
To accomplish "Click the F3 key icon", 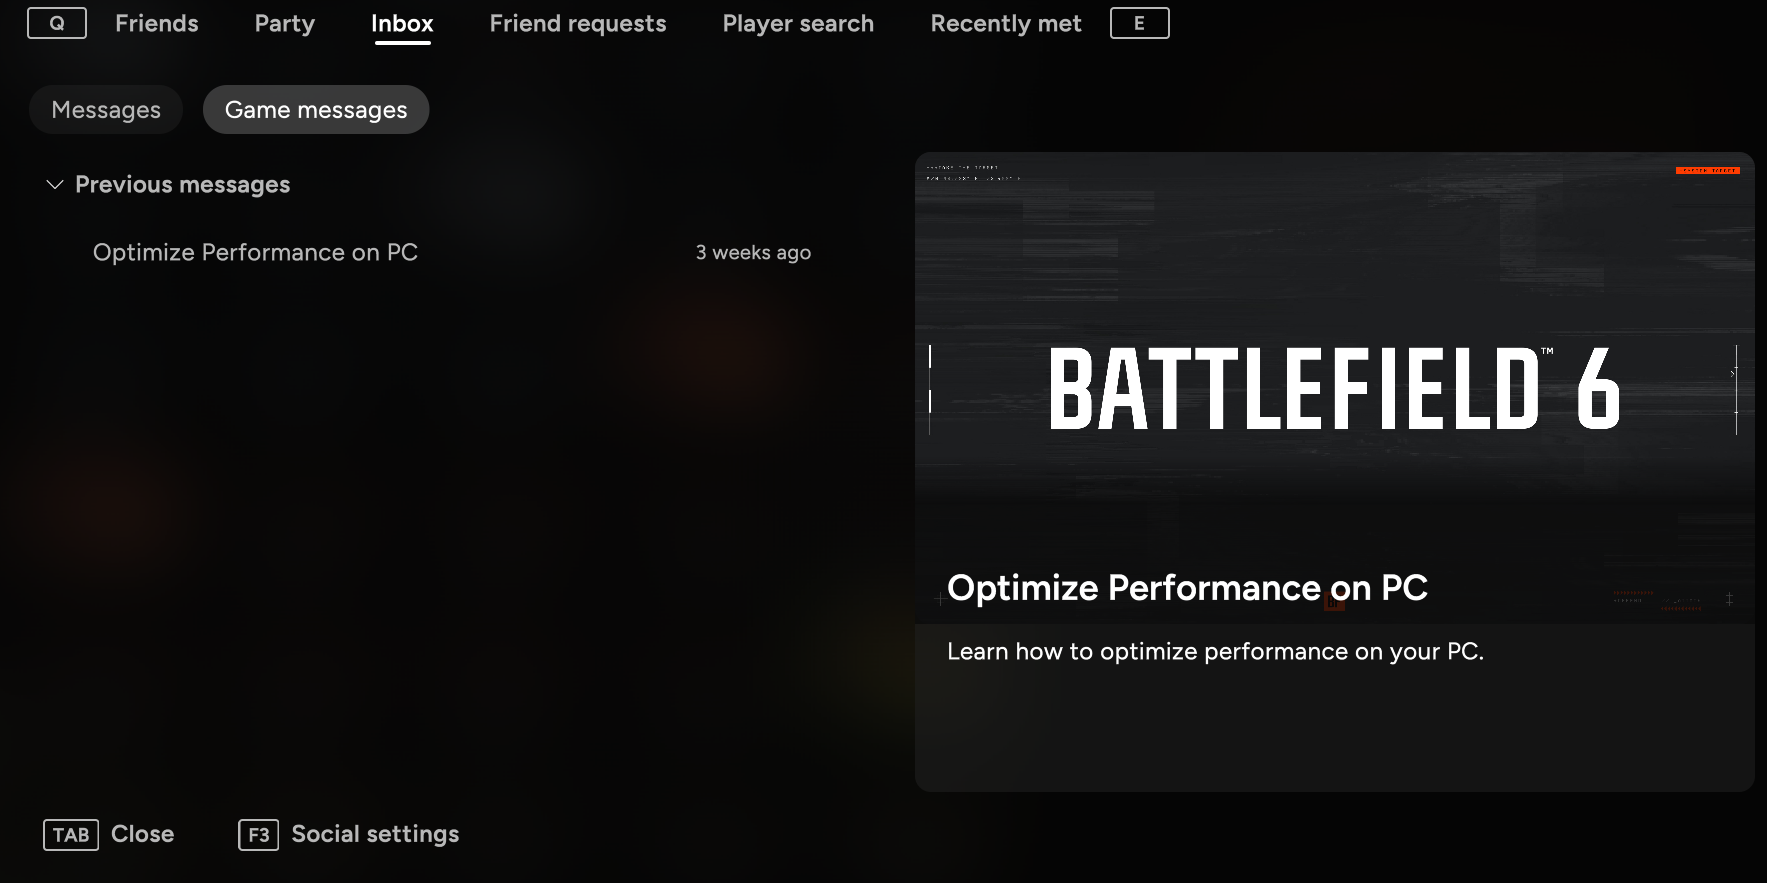I will point(258,835).
